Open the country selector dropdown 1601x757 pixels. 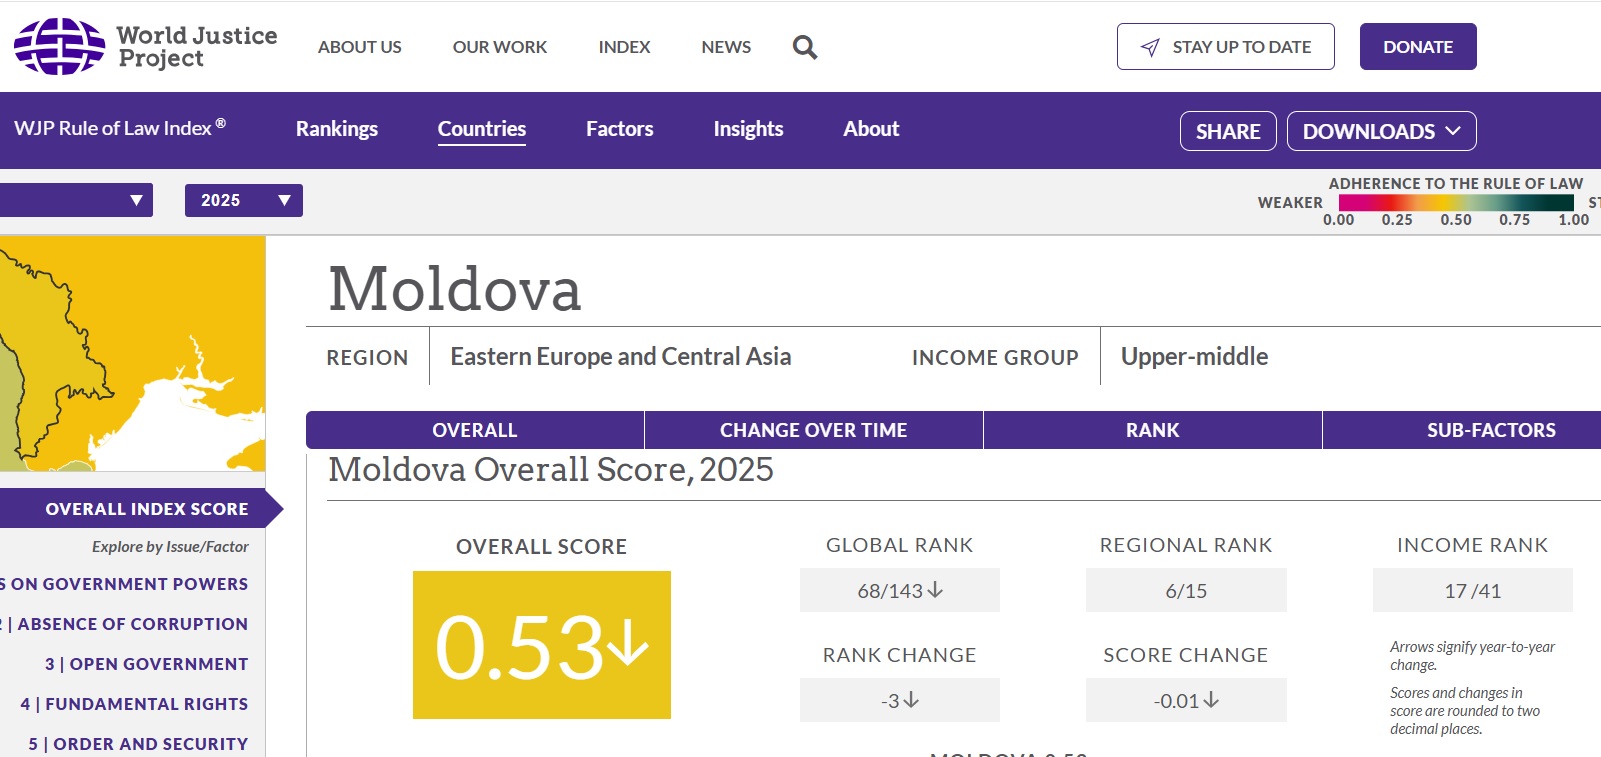(76, 200)
